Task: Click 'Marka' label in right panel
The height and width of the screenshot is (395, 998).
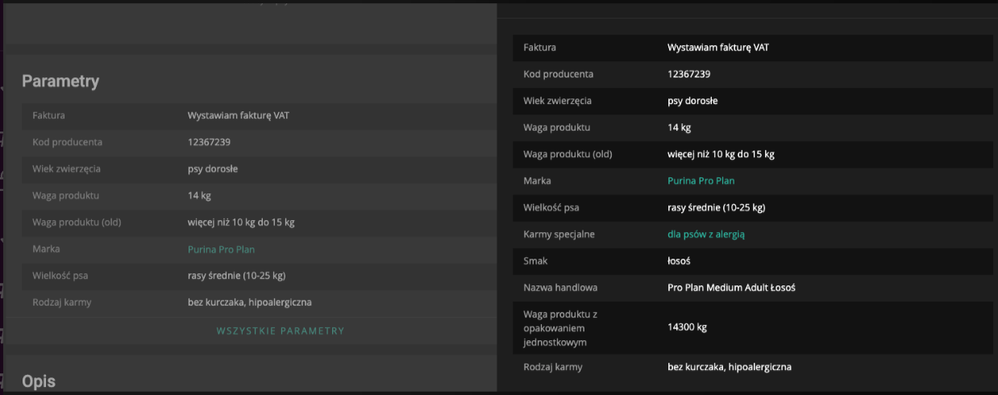Action: tap(537, 181)
